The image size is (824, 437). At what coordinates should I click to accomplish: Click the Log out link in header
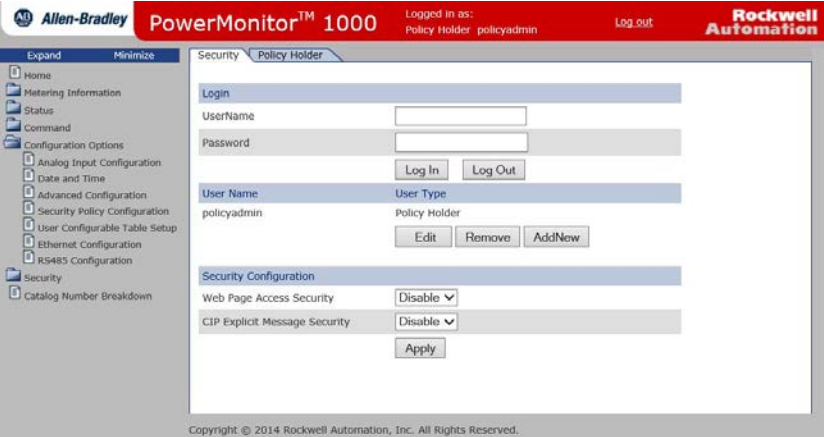pyautogui.click(x=633, y=22)
